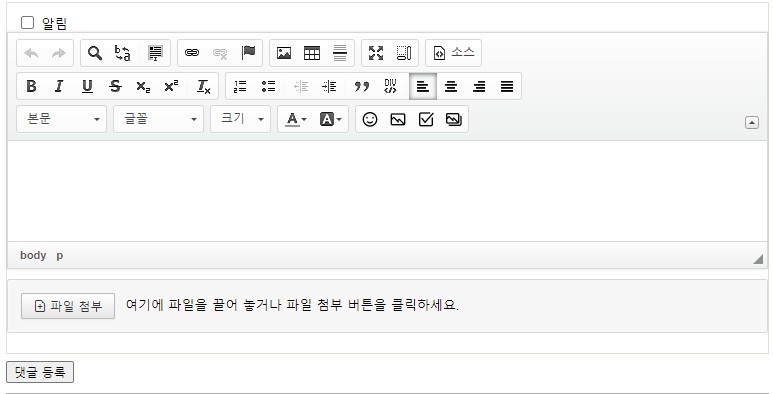Insert a hyperlink with link icon
The width and height of the screenshot is (773, 394).
click(192, 53)
